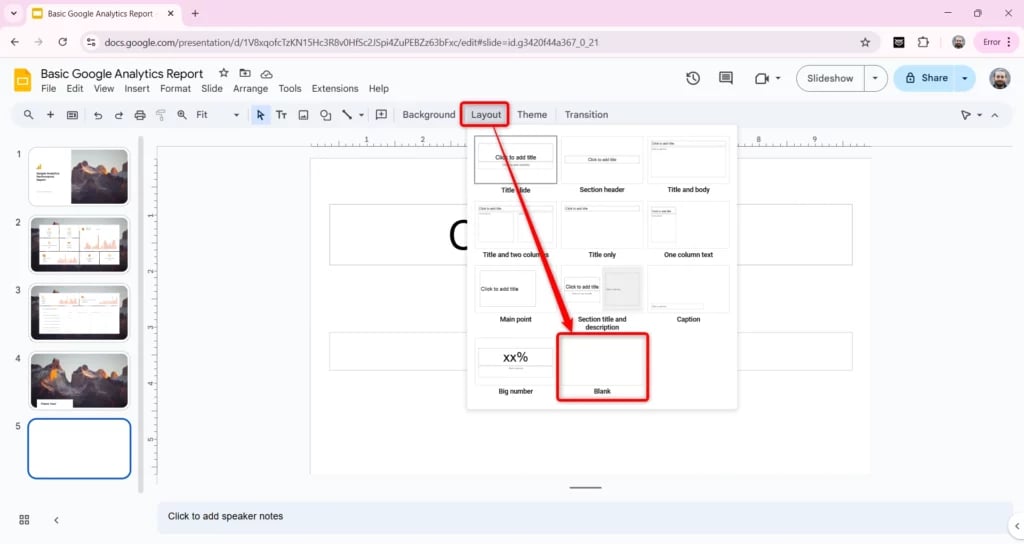Choose the Section header layout

[601, 165]
